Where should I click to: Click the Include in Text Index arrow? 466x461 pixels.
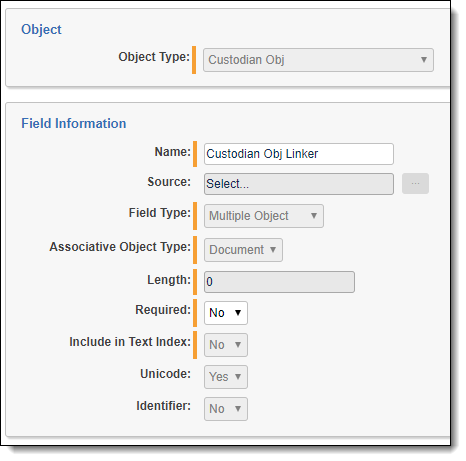tap(238, 345)
